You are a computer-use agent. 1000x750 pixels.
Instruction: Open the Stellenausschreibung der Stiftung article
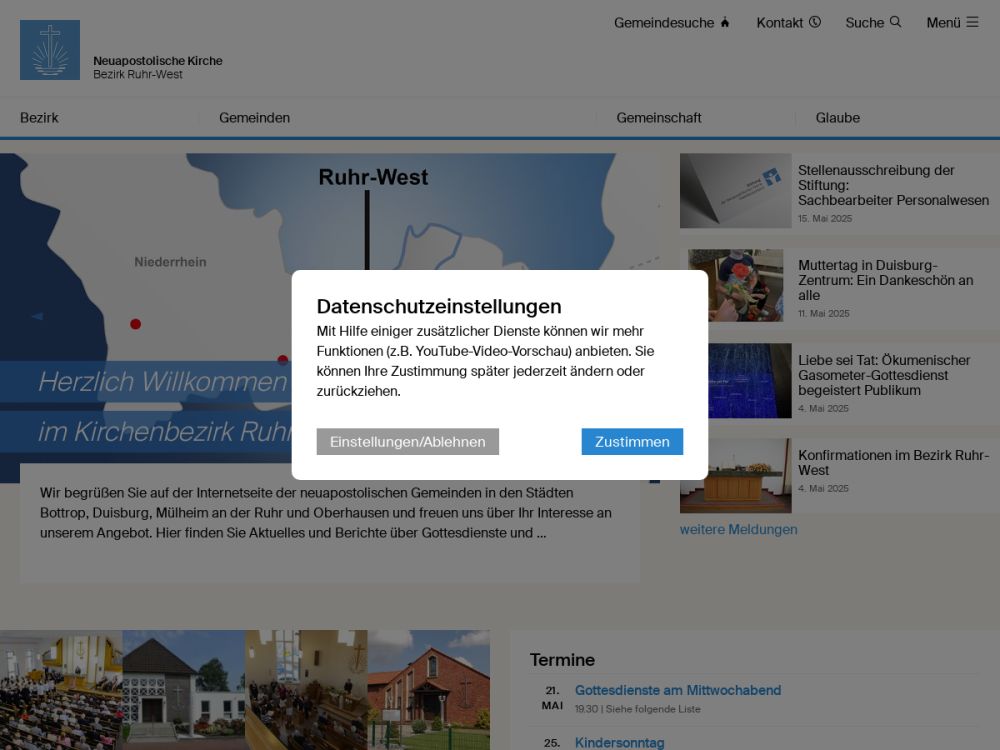pyautogui.click(x=893, y=185)
